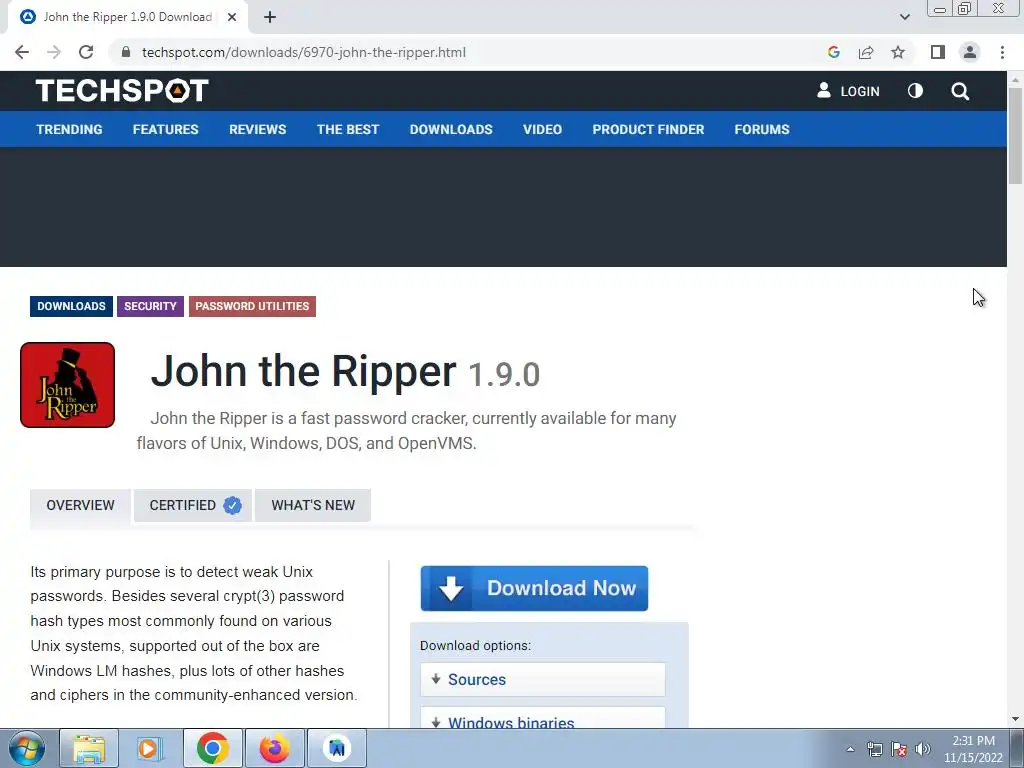Reload the page with the refresh icon
The width and height of the screenshot is (1024, 768).
tap(86, 52)
